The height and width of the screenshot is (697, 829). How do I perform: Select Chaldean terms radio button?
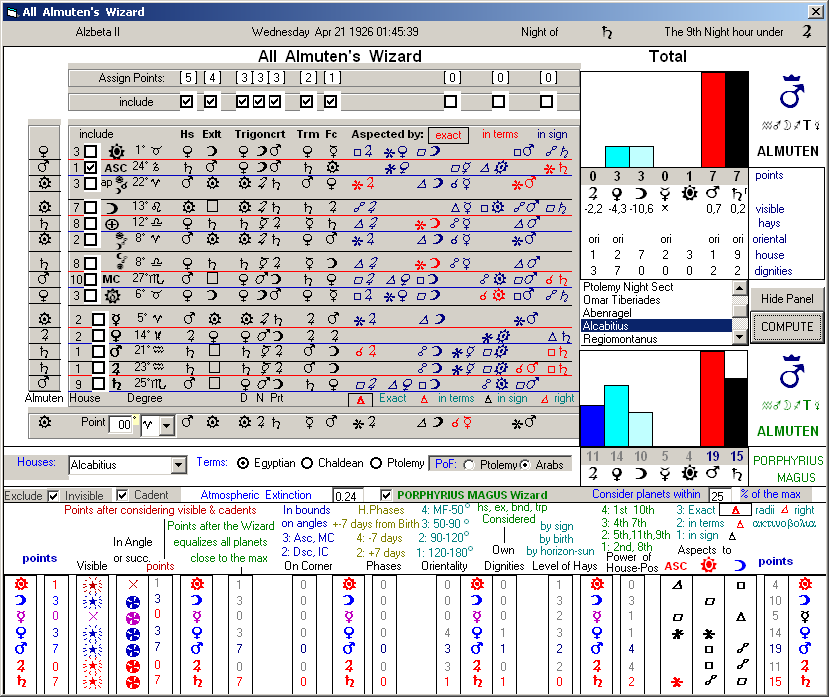307,463
